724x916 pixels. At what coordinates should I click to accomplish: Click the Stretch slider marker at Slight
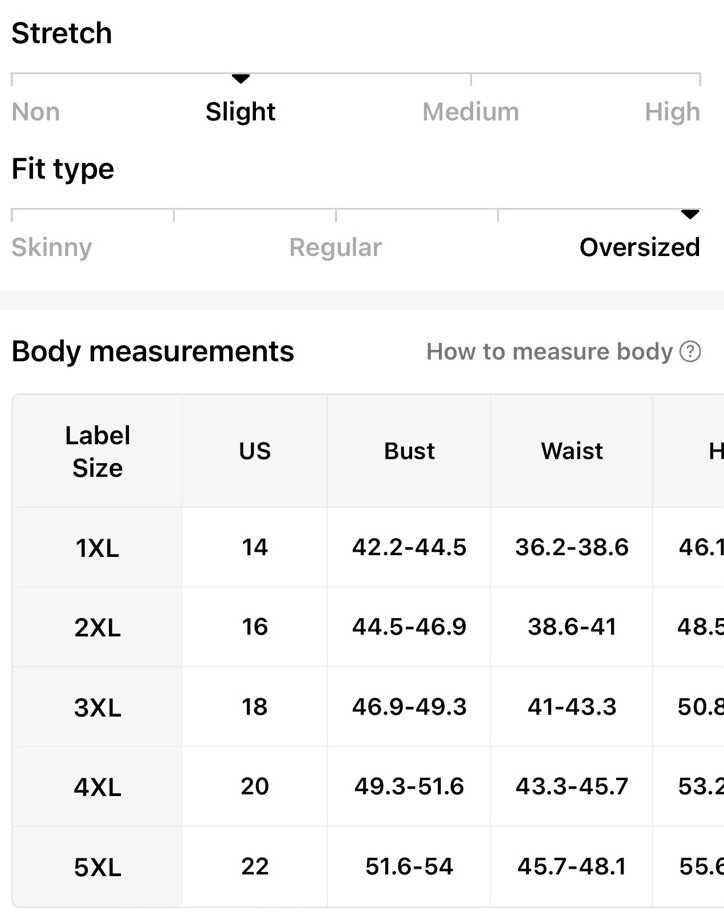point(241,78)
